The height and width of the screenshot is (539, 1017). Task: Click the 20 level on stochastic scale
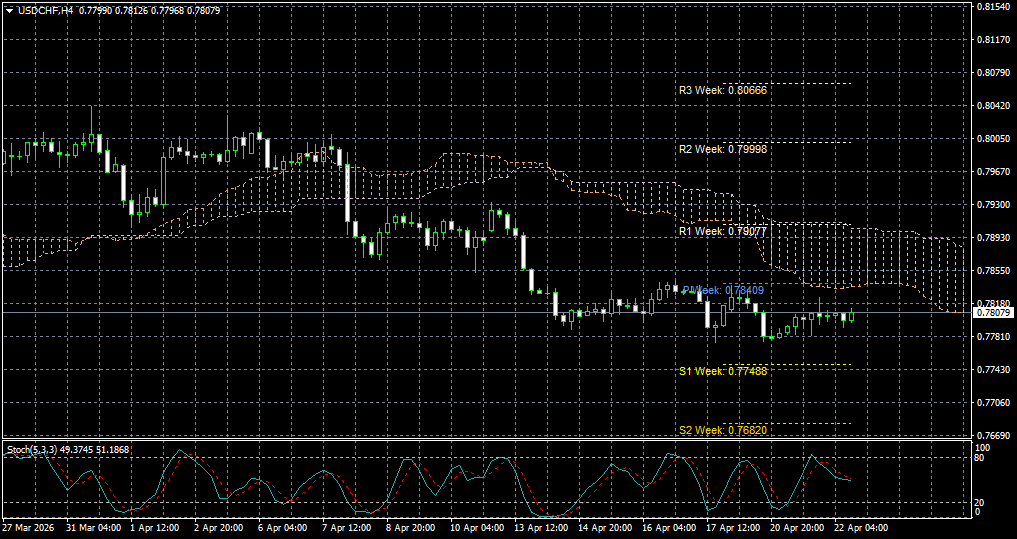click(x=980, y=503)
